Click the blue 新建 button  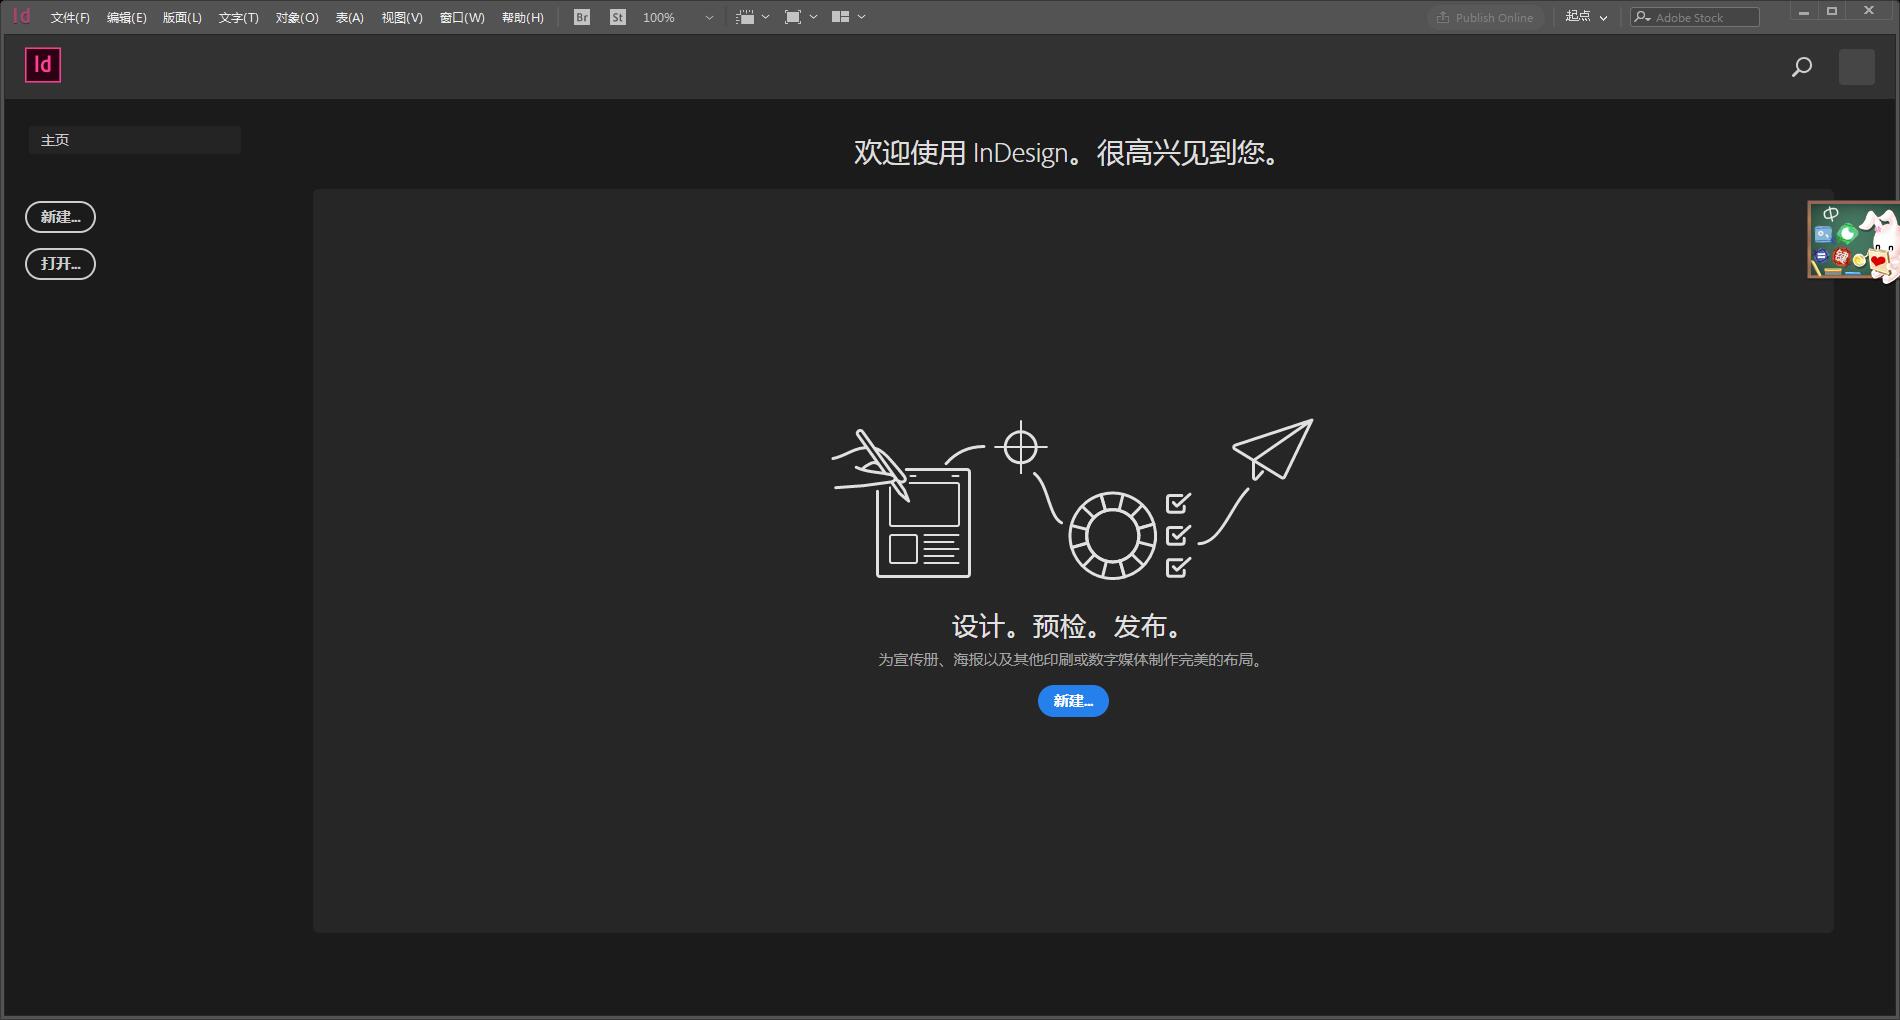pyautogui.click(x=1072, y=701)
